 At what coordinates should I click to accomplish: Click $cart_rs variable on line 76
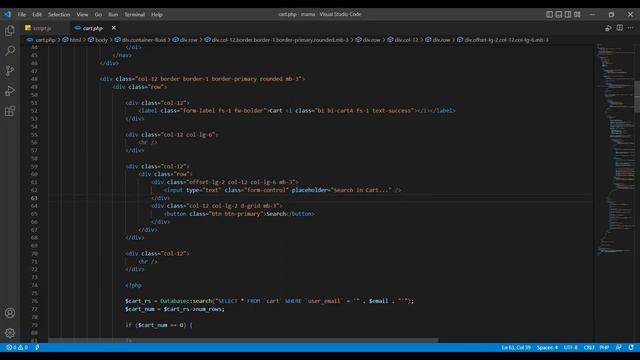click(x=138, y=301)
